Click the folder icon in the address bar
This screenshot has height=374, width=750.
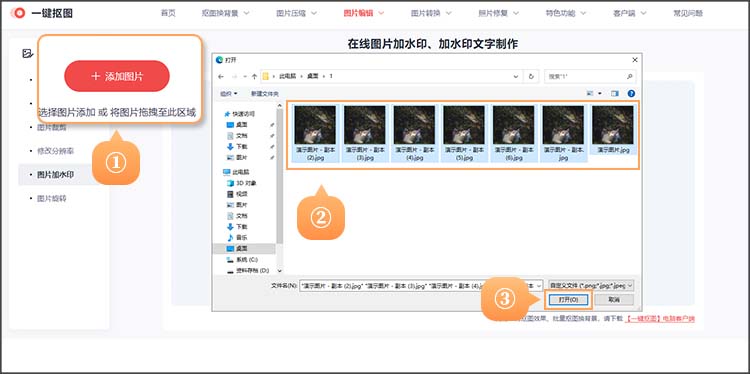click(266, 77)
